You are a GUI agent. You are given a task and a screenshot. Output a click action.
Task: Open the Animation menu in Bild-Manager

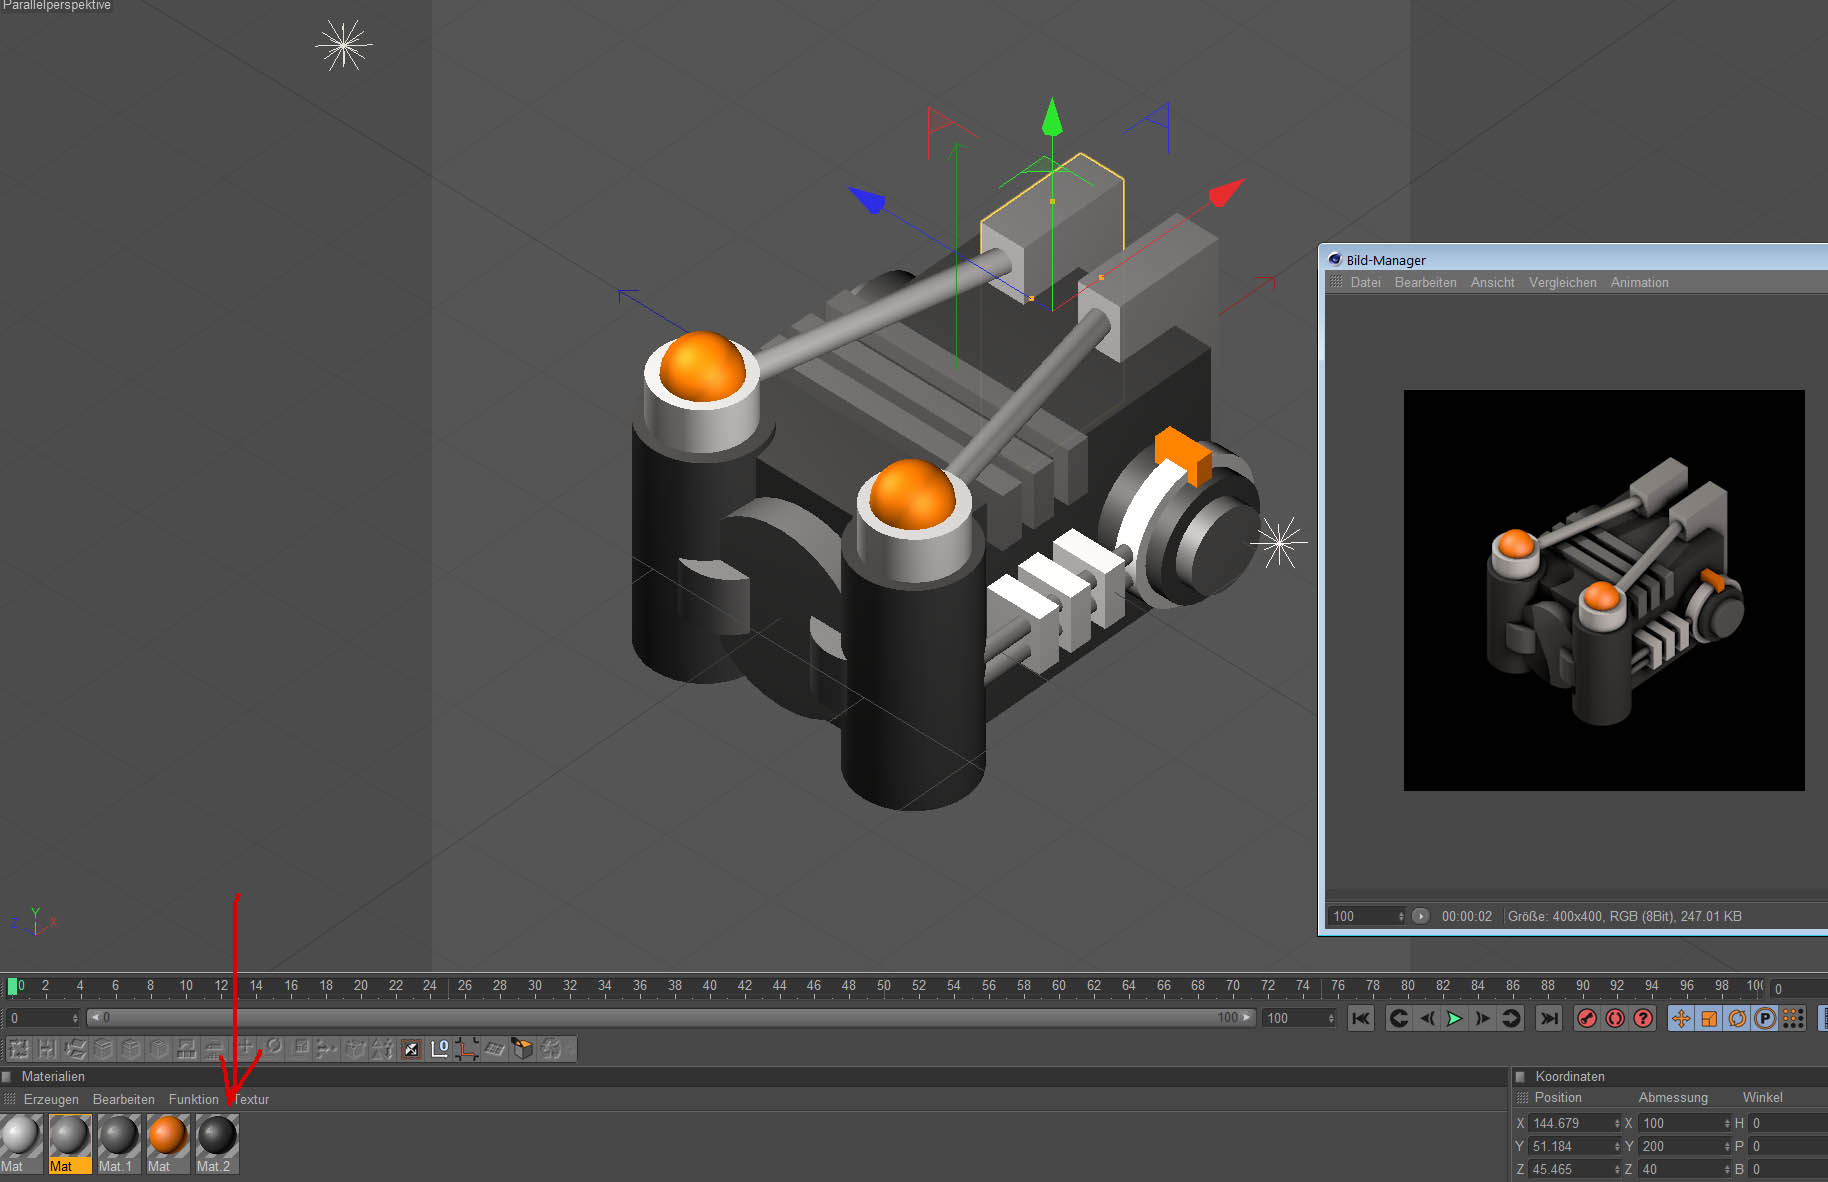[1639, 283]
